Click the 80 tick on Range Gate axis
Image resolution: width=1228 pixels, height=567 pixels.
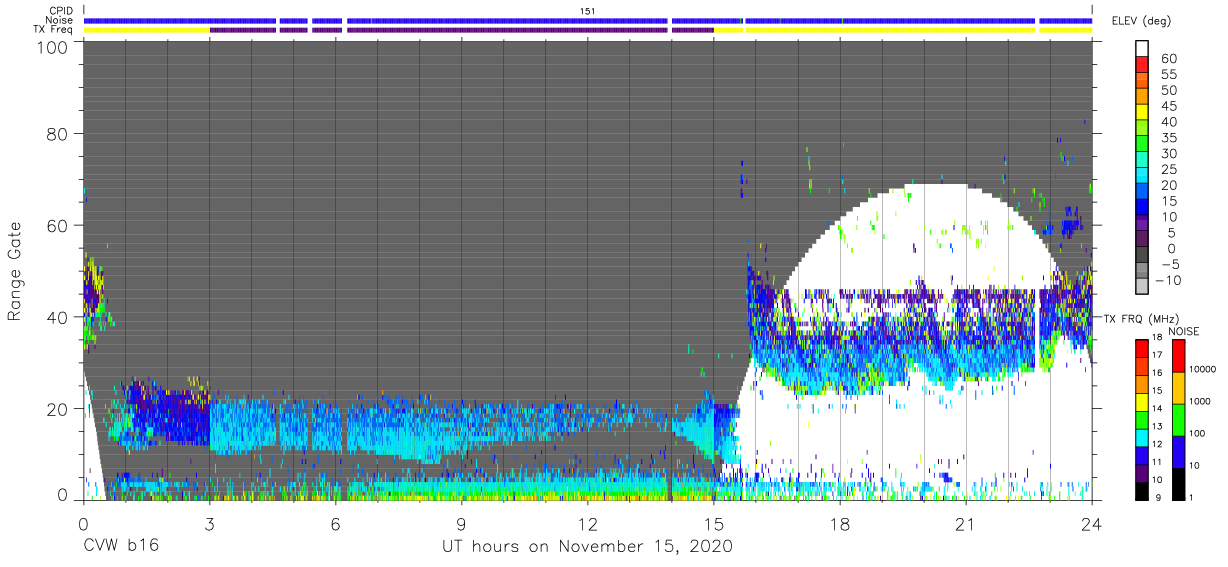tap(58, 133)
